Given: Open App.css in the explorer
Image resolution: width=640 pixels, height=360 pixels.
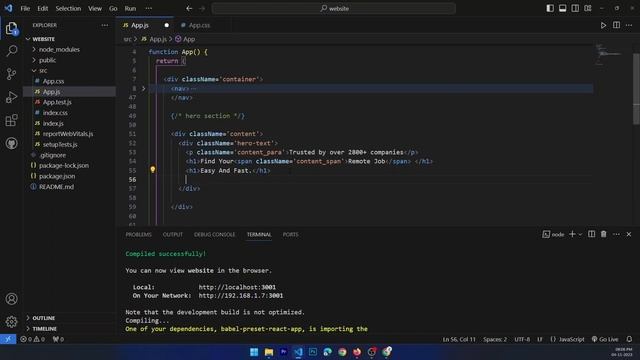Looking at the screenshot, I should 53,81.
